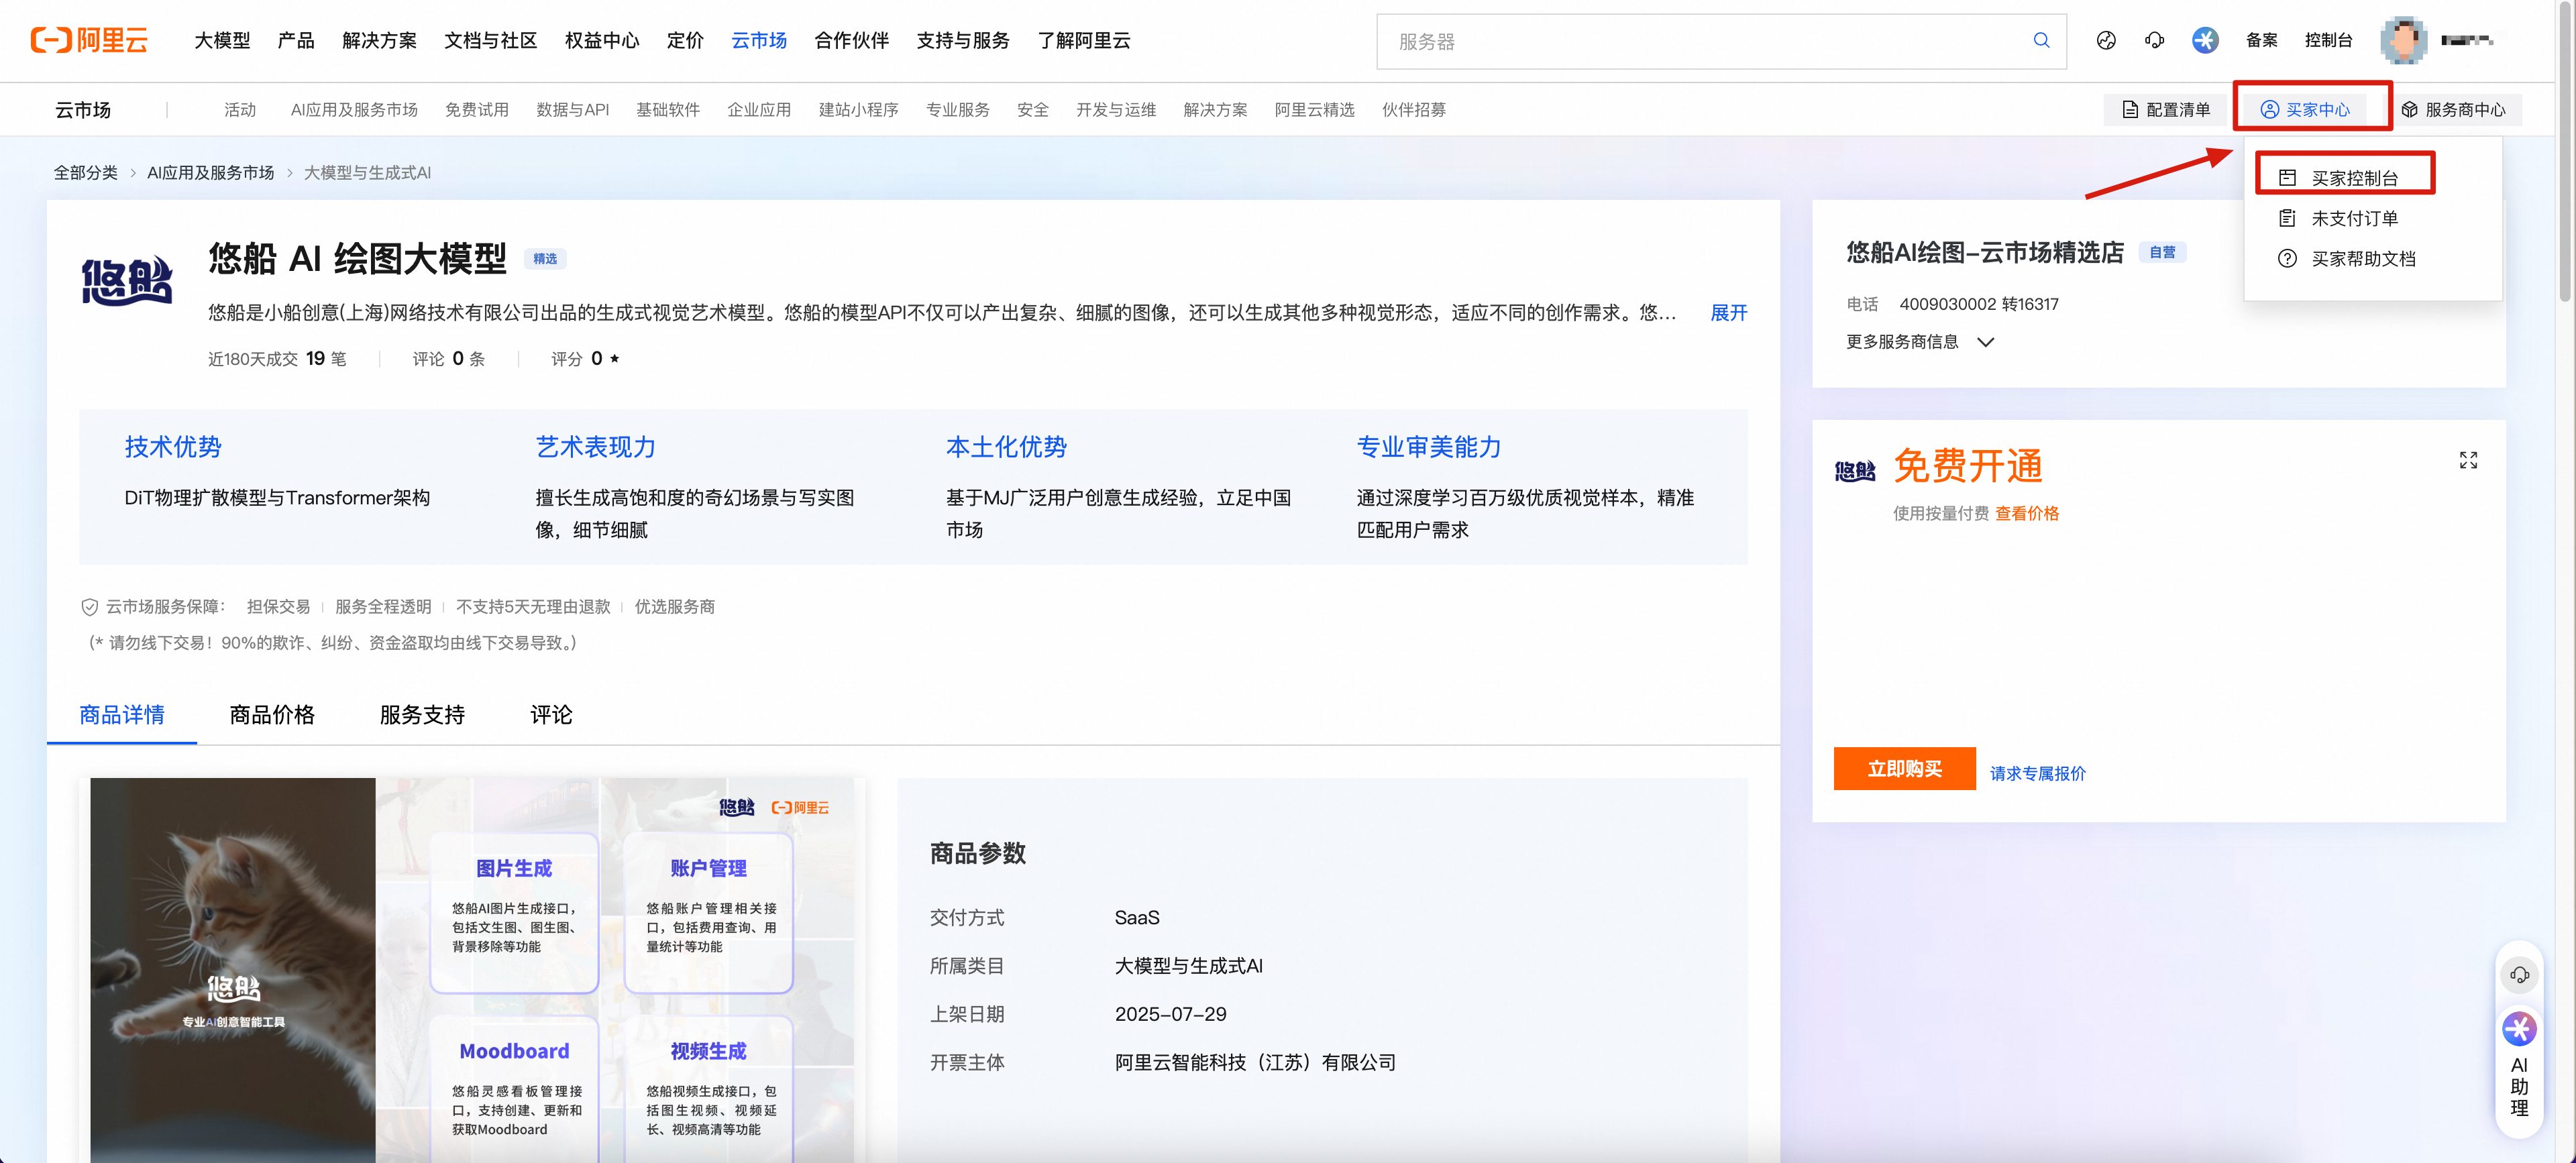2576x1163 pixels.
Task: Click store name 悠船AI绘图-云市场精选店
Action: [x=1985, y=252]
